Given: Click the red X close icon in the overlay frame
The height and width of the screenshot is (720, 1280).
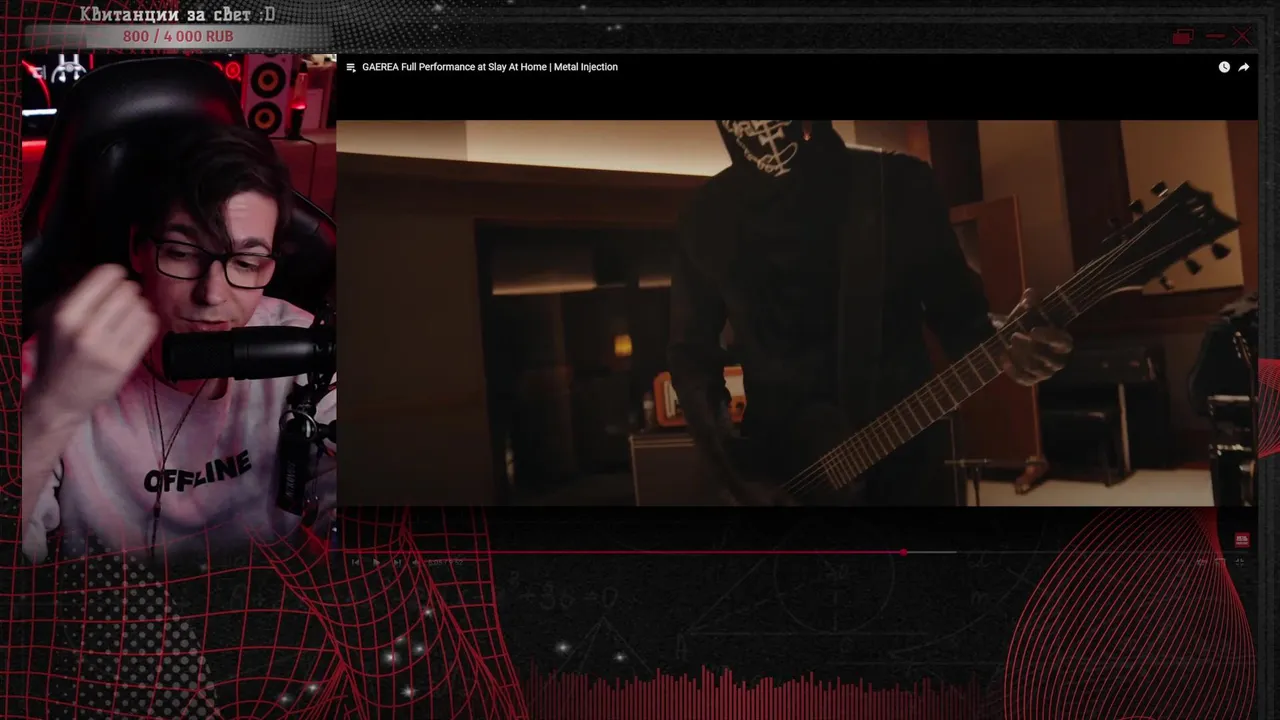Looking at the screenshot, I should (x=1242, y=36).
